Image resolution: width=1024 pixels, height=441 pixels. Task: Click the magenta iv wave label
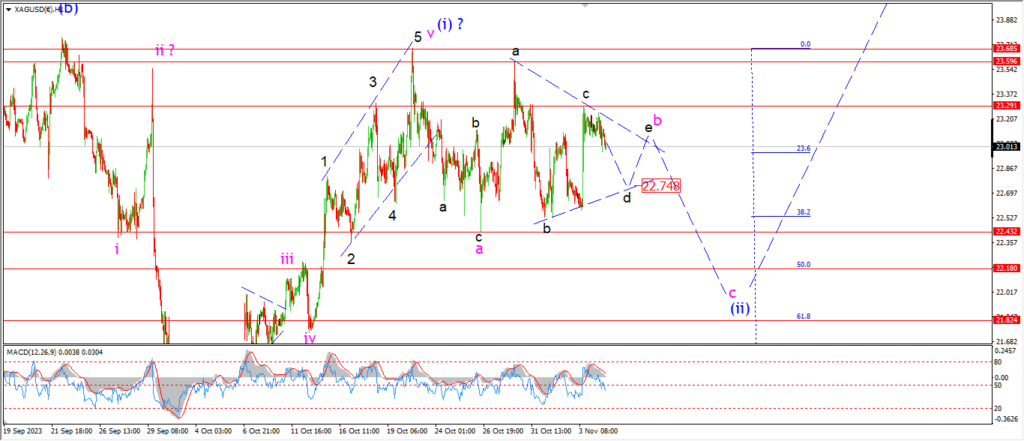(x=310, y=338)
